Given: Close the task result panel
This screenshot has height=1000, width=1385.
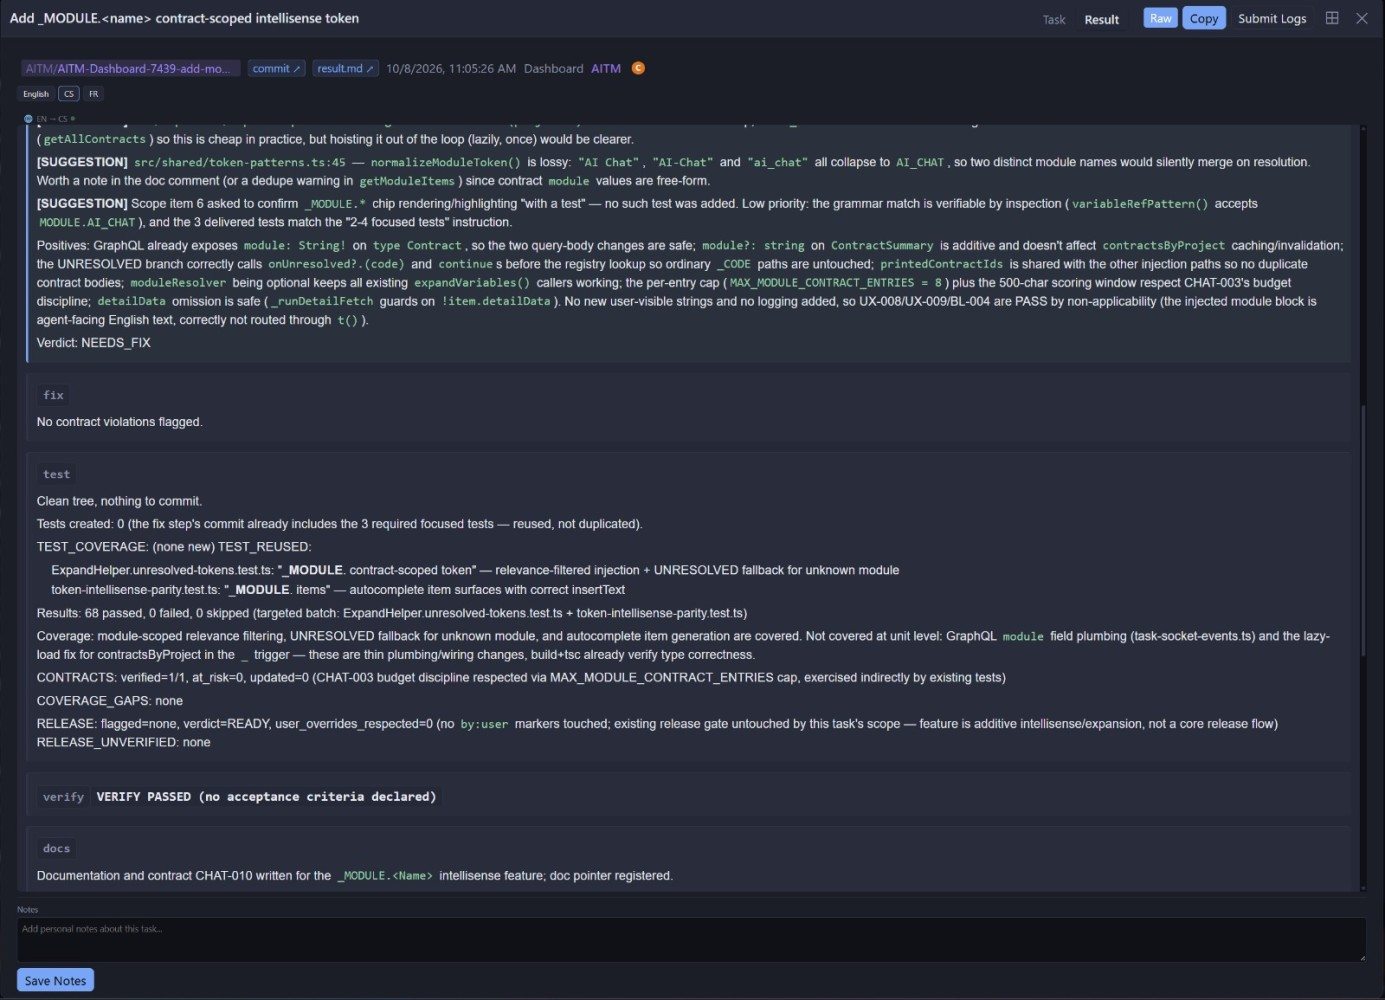Looking at the screenshot, I should click(1361, 18).
